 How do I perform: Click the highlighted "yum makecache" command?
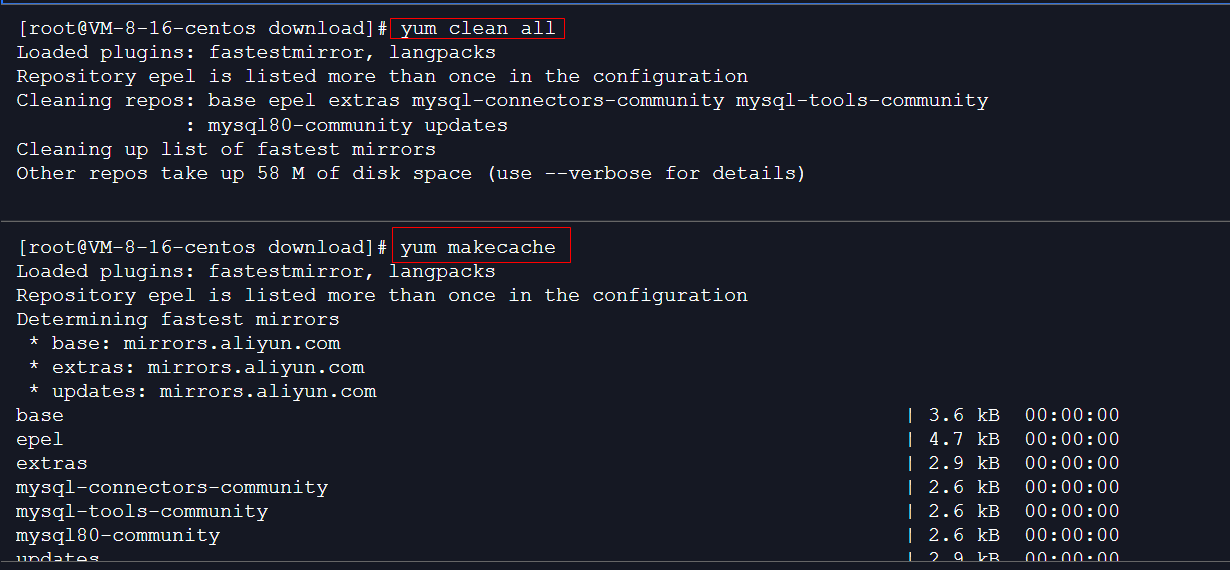coord(478,247)
